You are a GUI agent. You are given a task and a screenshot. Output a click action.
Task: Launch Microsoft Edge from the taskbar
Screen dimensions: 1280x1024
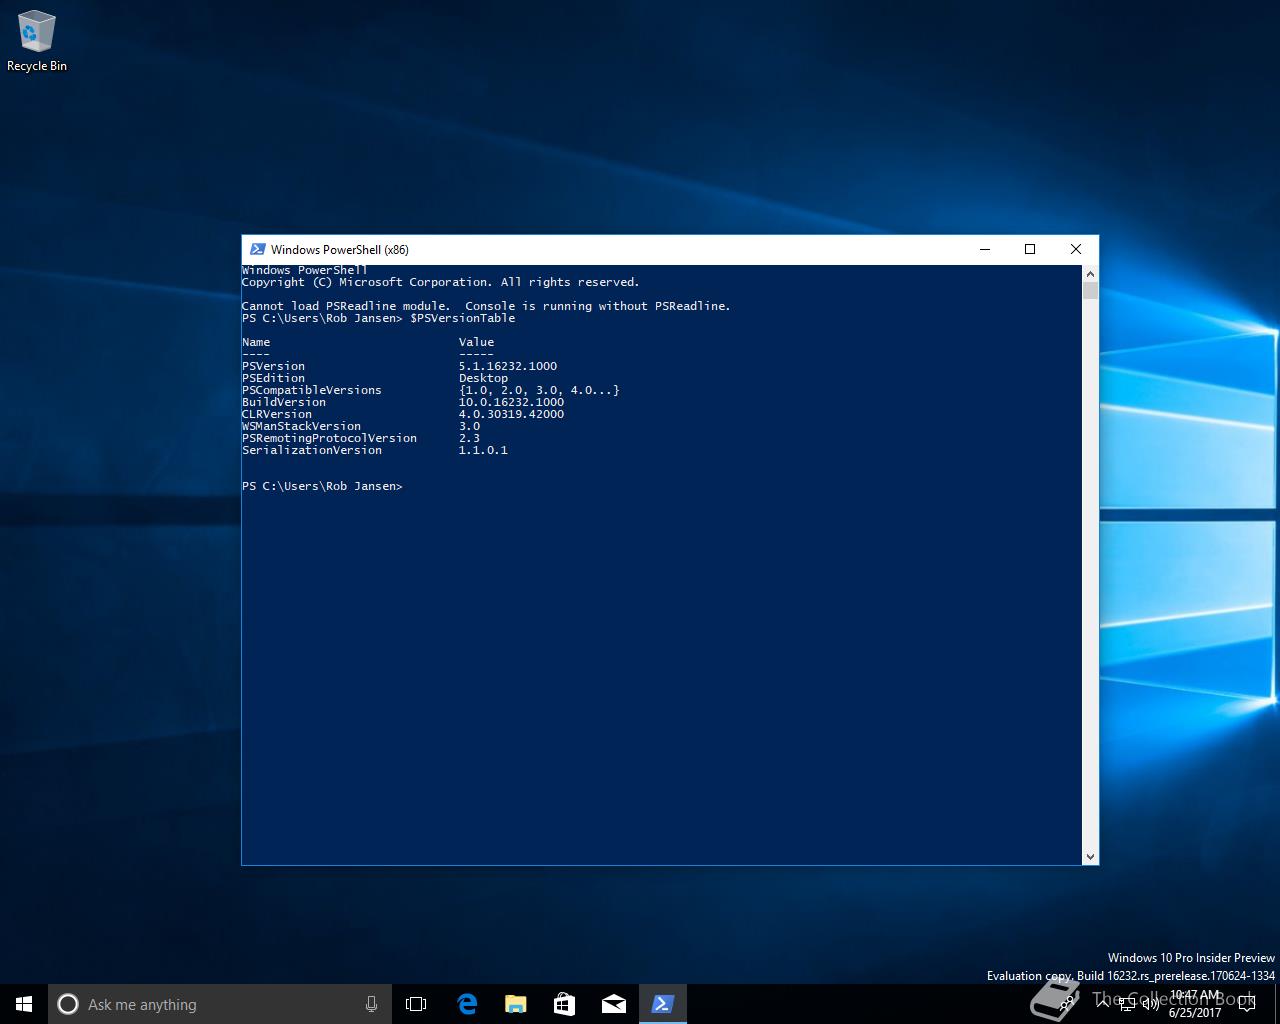466,1004
